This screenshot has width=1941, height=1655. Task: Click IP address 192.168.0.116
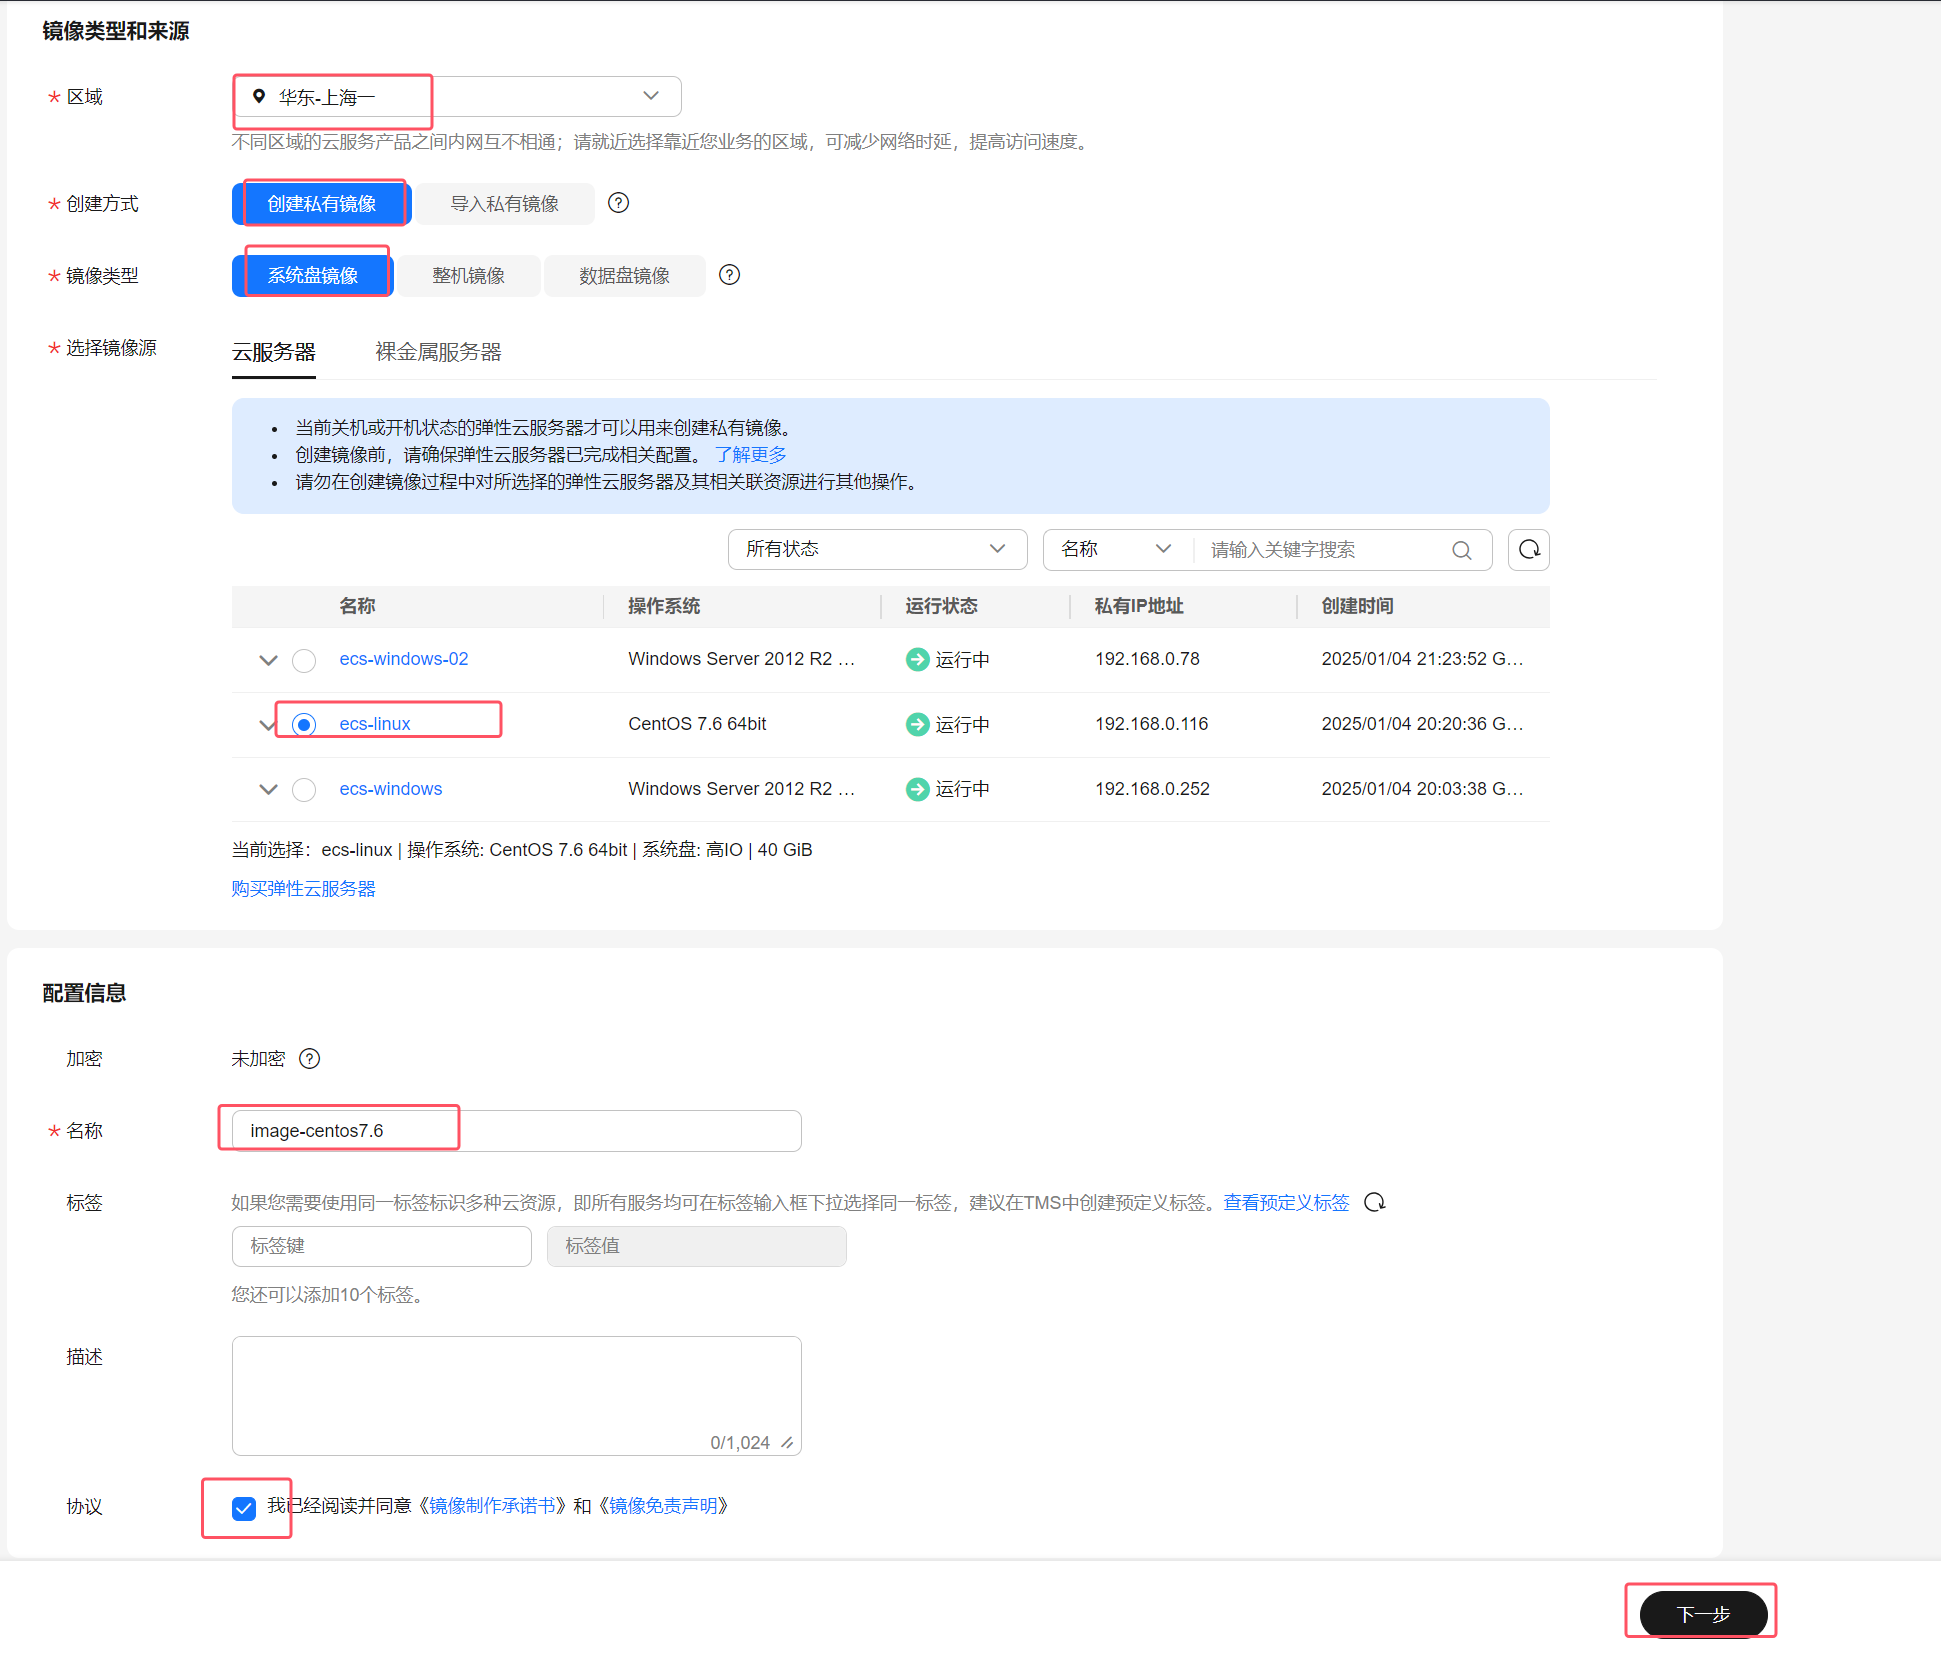(1152, 724)
